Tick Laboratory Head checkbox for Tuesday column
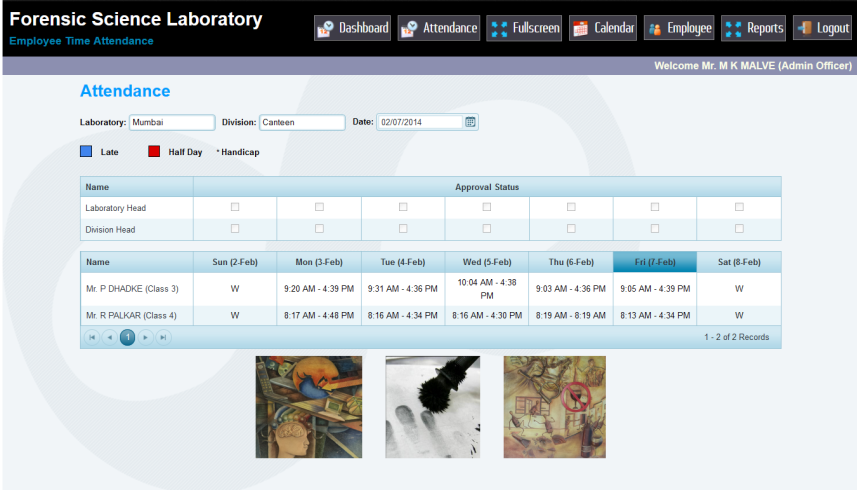 click(403, 207)
